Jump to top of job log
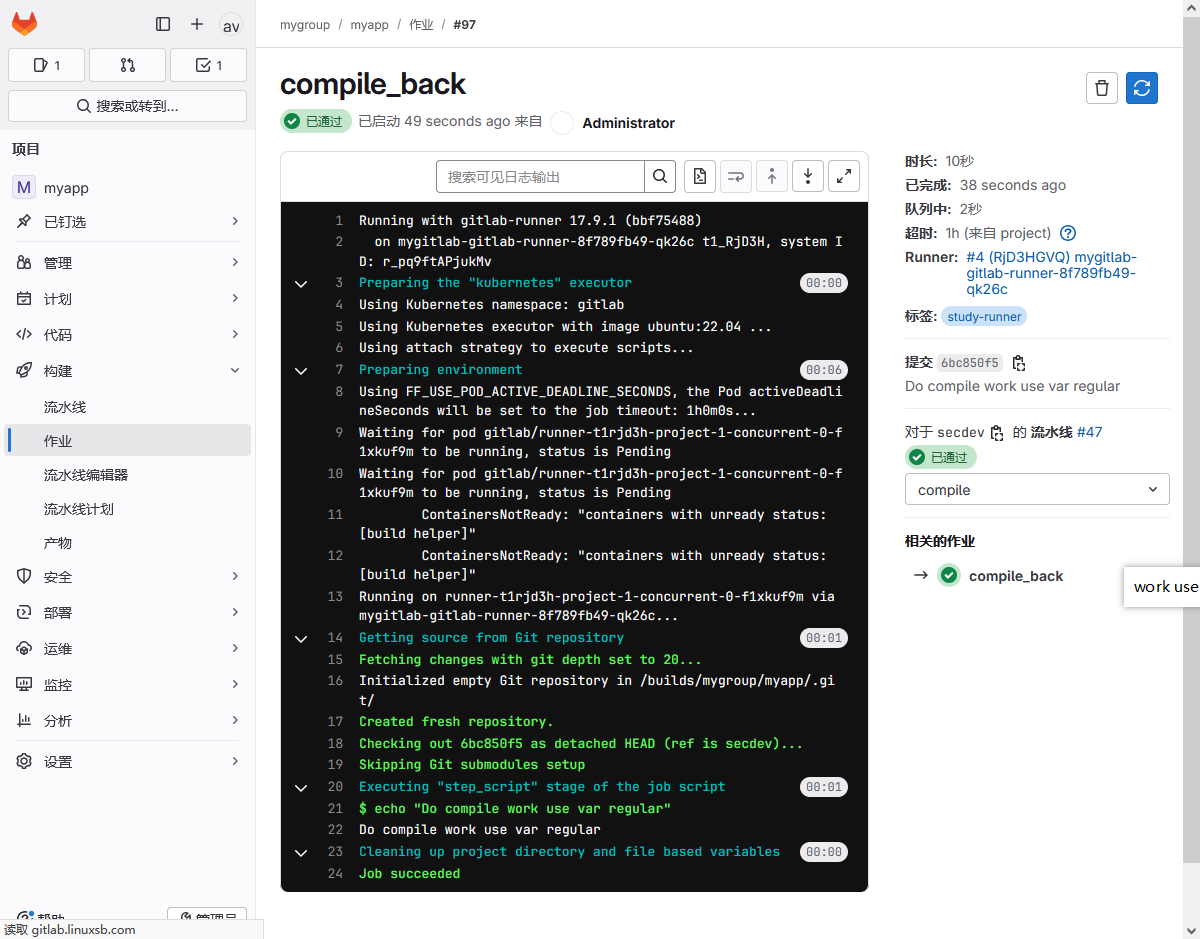Screen dimensions: 1200x939 coord(772,176)
